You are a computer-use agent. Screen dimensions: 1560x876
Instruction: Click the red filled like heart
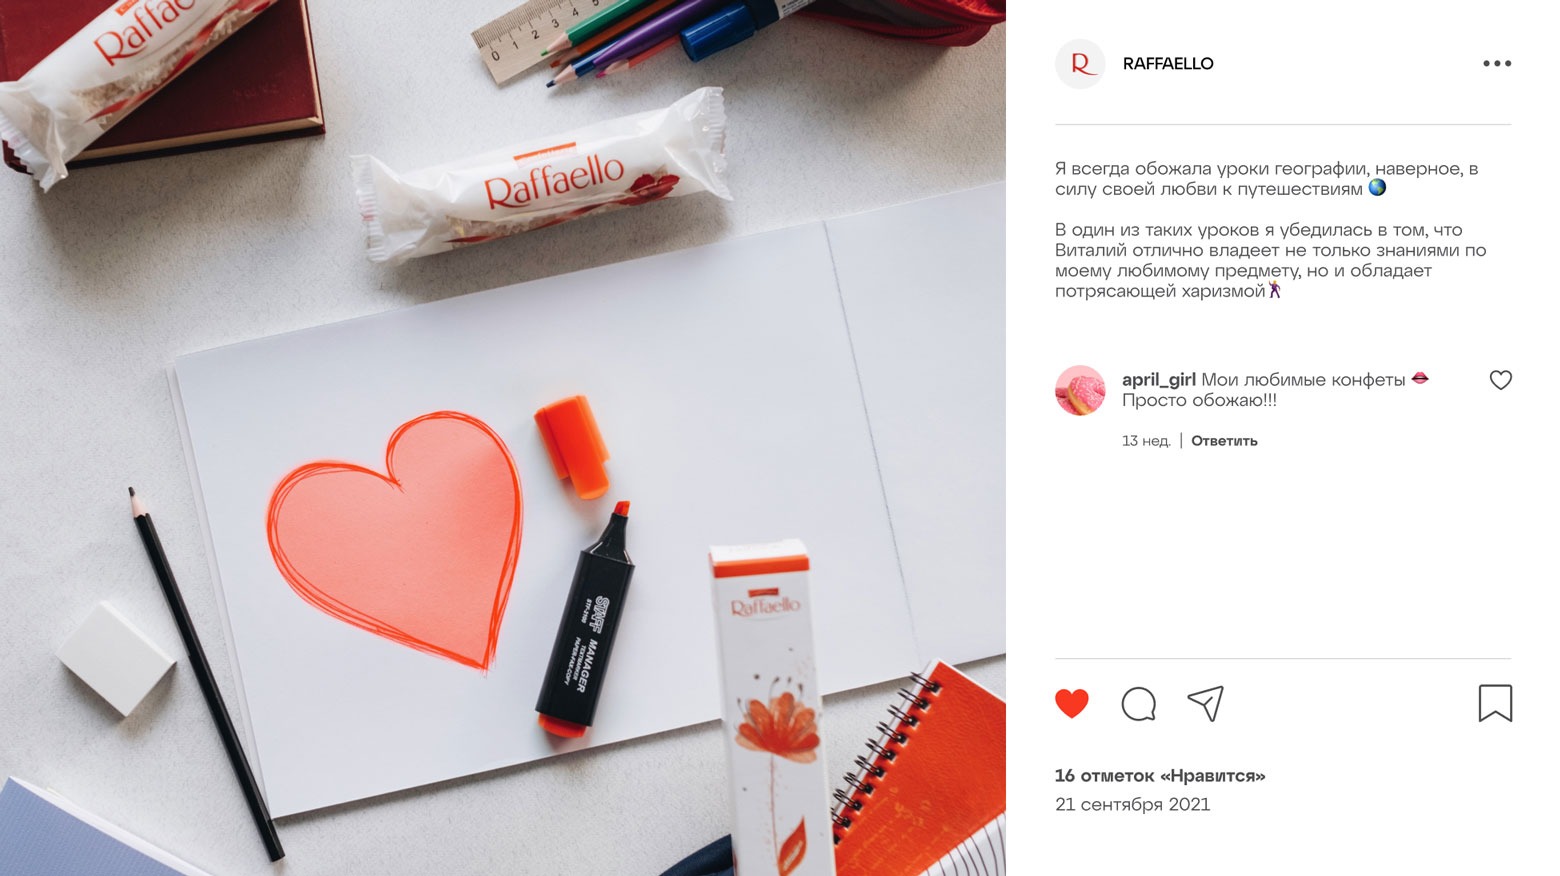(1071, 703)
